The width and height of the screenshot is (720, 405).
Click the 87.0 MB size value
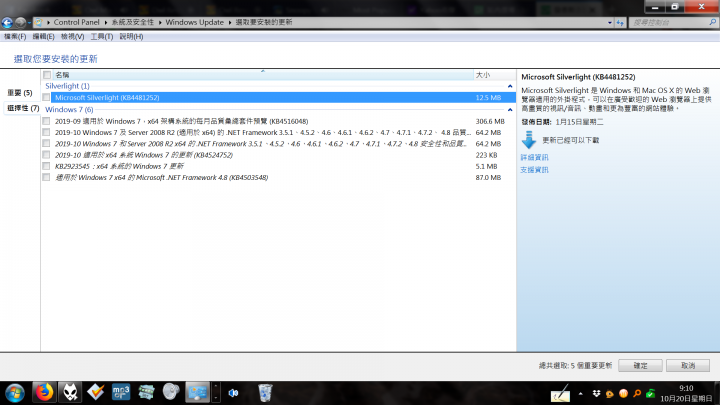pyautogui.click(x=488, y=177)
